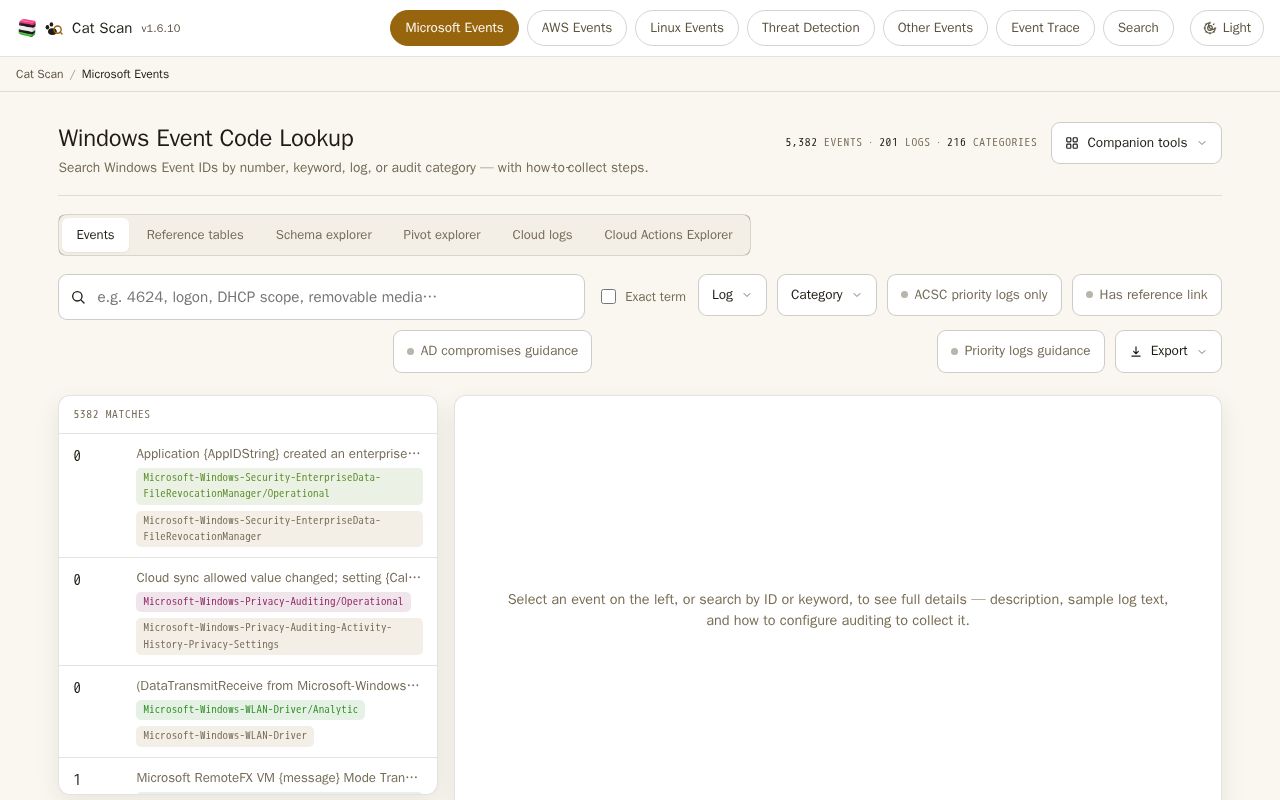
Task: Select event 'Application {AppIDString} created an enterprise'
Action: click(x=248, y=496)
